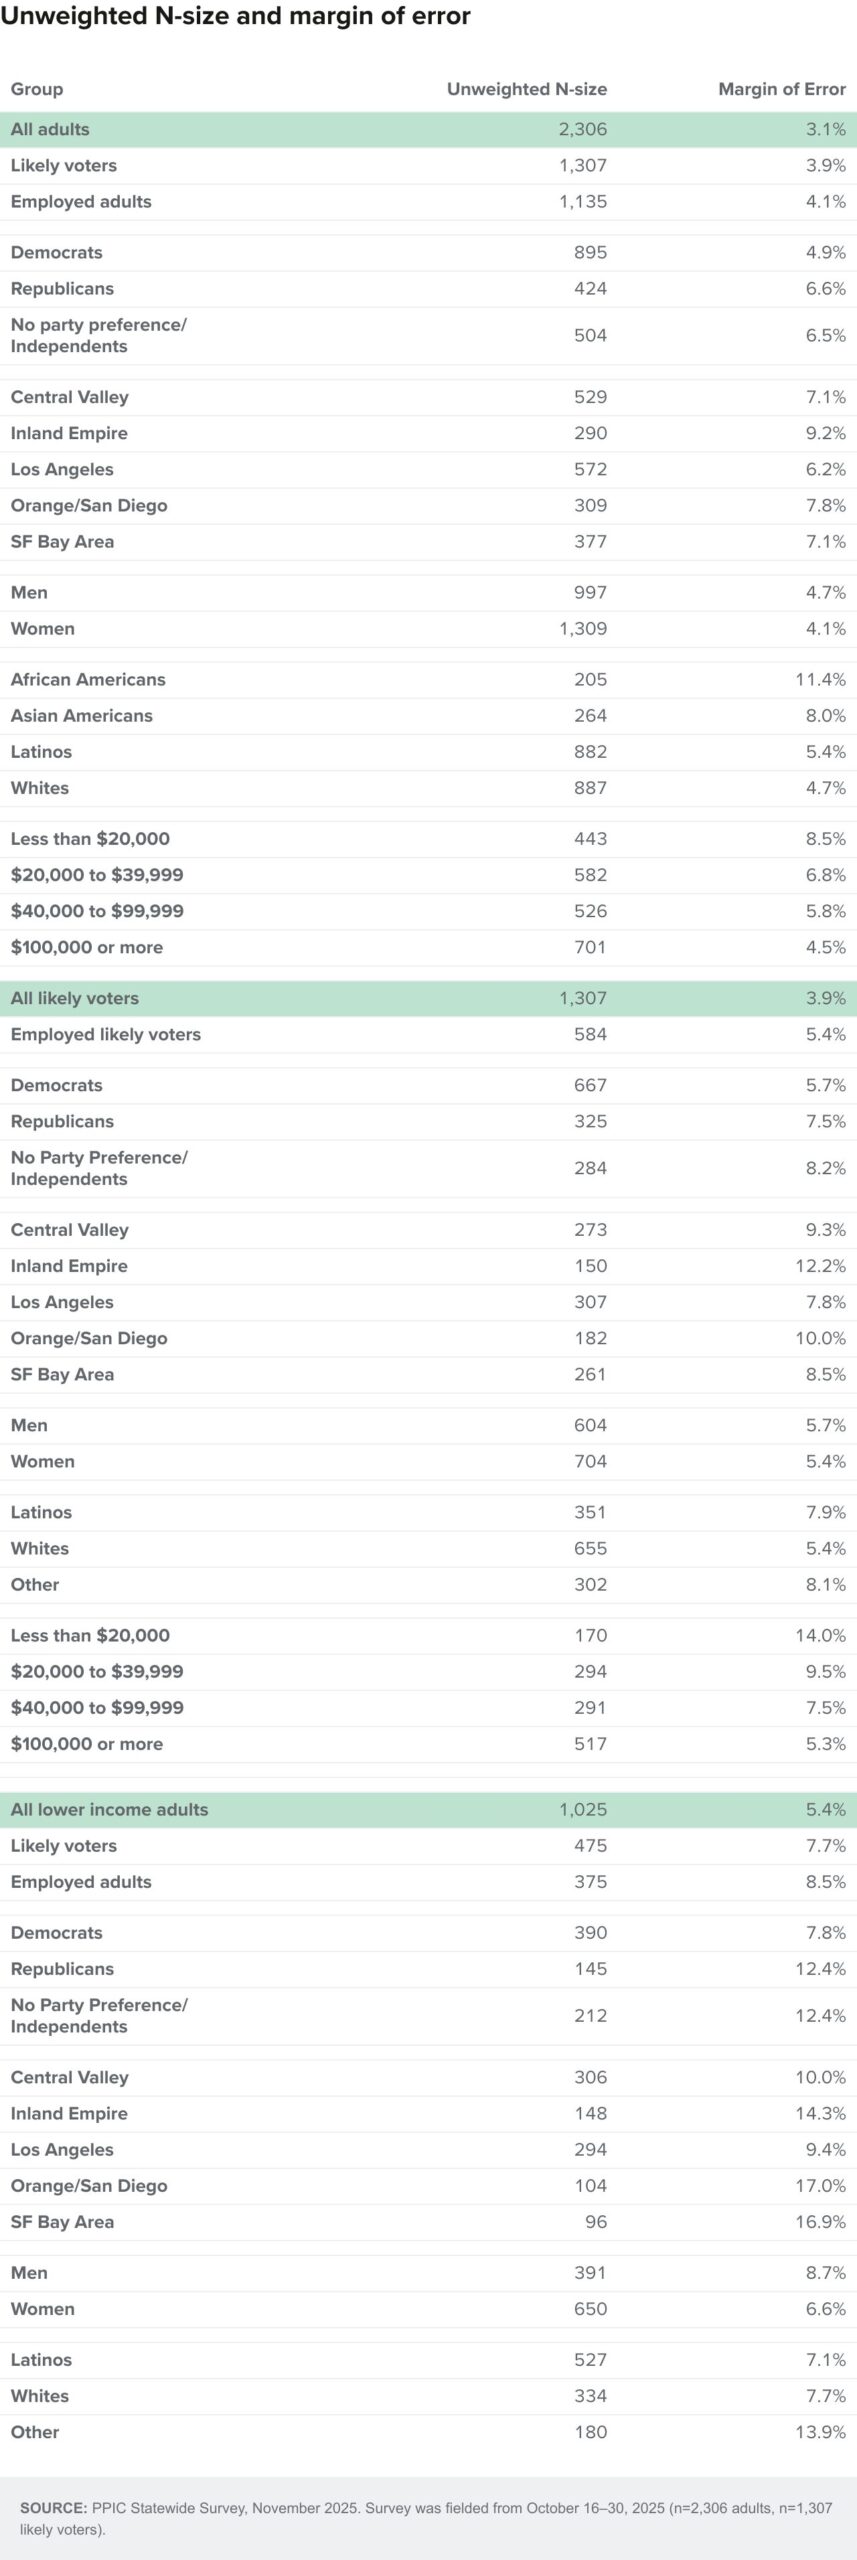Screen dimensions: 857x2560
Task: Click the N-size value 655
Action: (590, 1547)
